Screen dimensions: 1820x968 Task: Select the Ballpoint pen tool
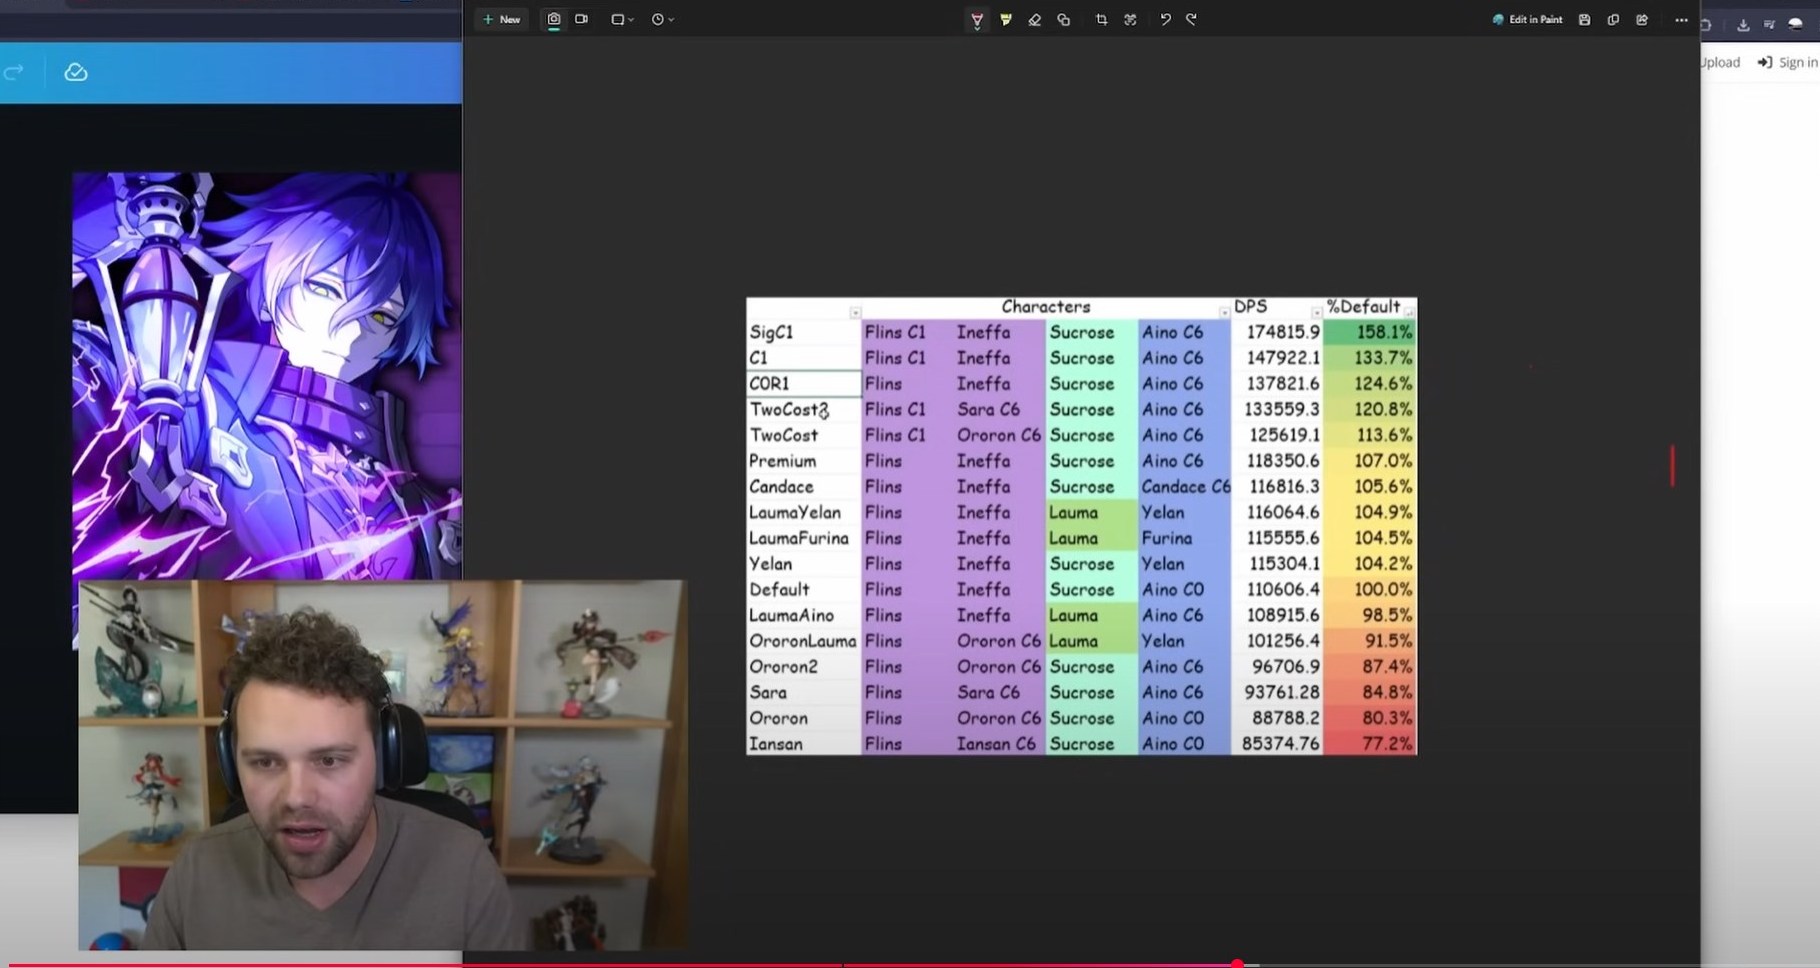(977, 20)
